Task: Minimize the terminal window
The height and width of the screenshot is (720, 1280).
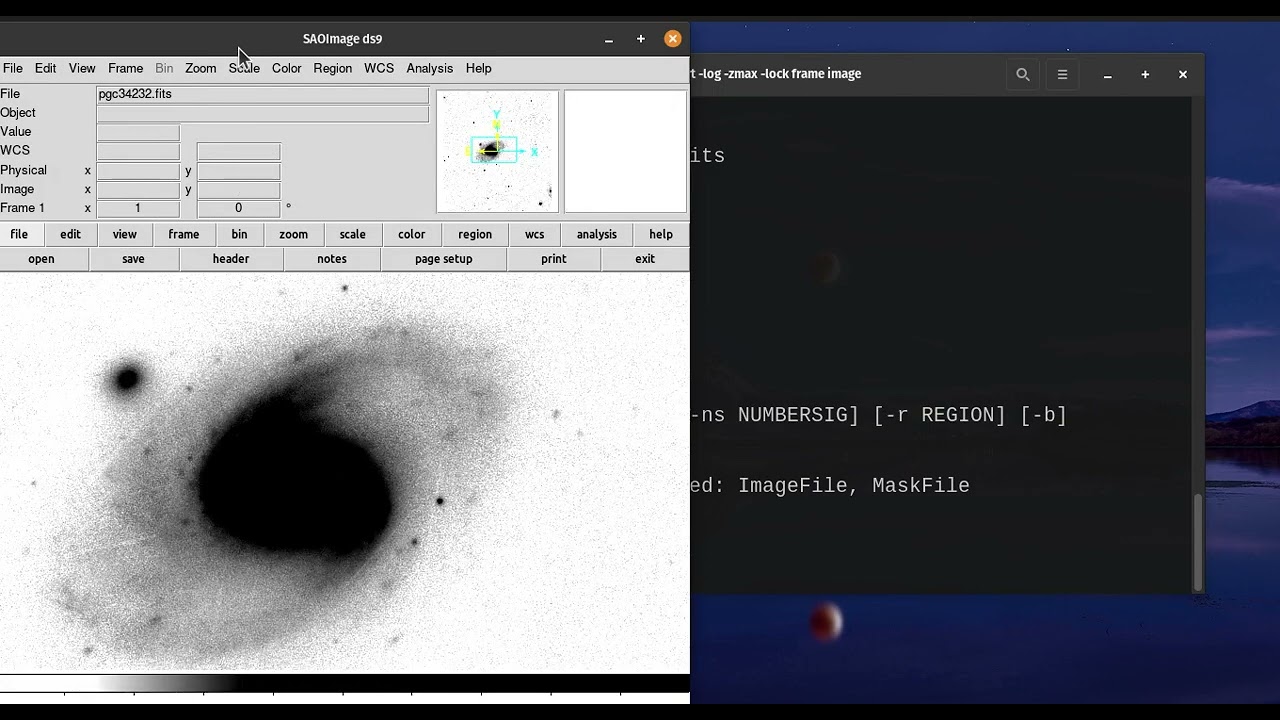Action: [x=1107, y=74]
